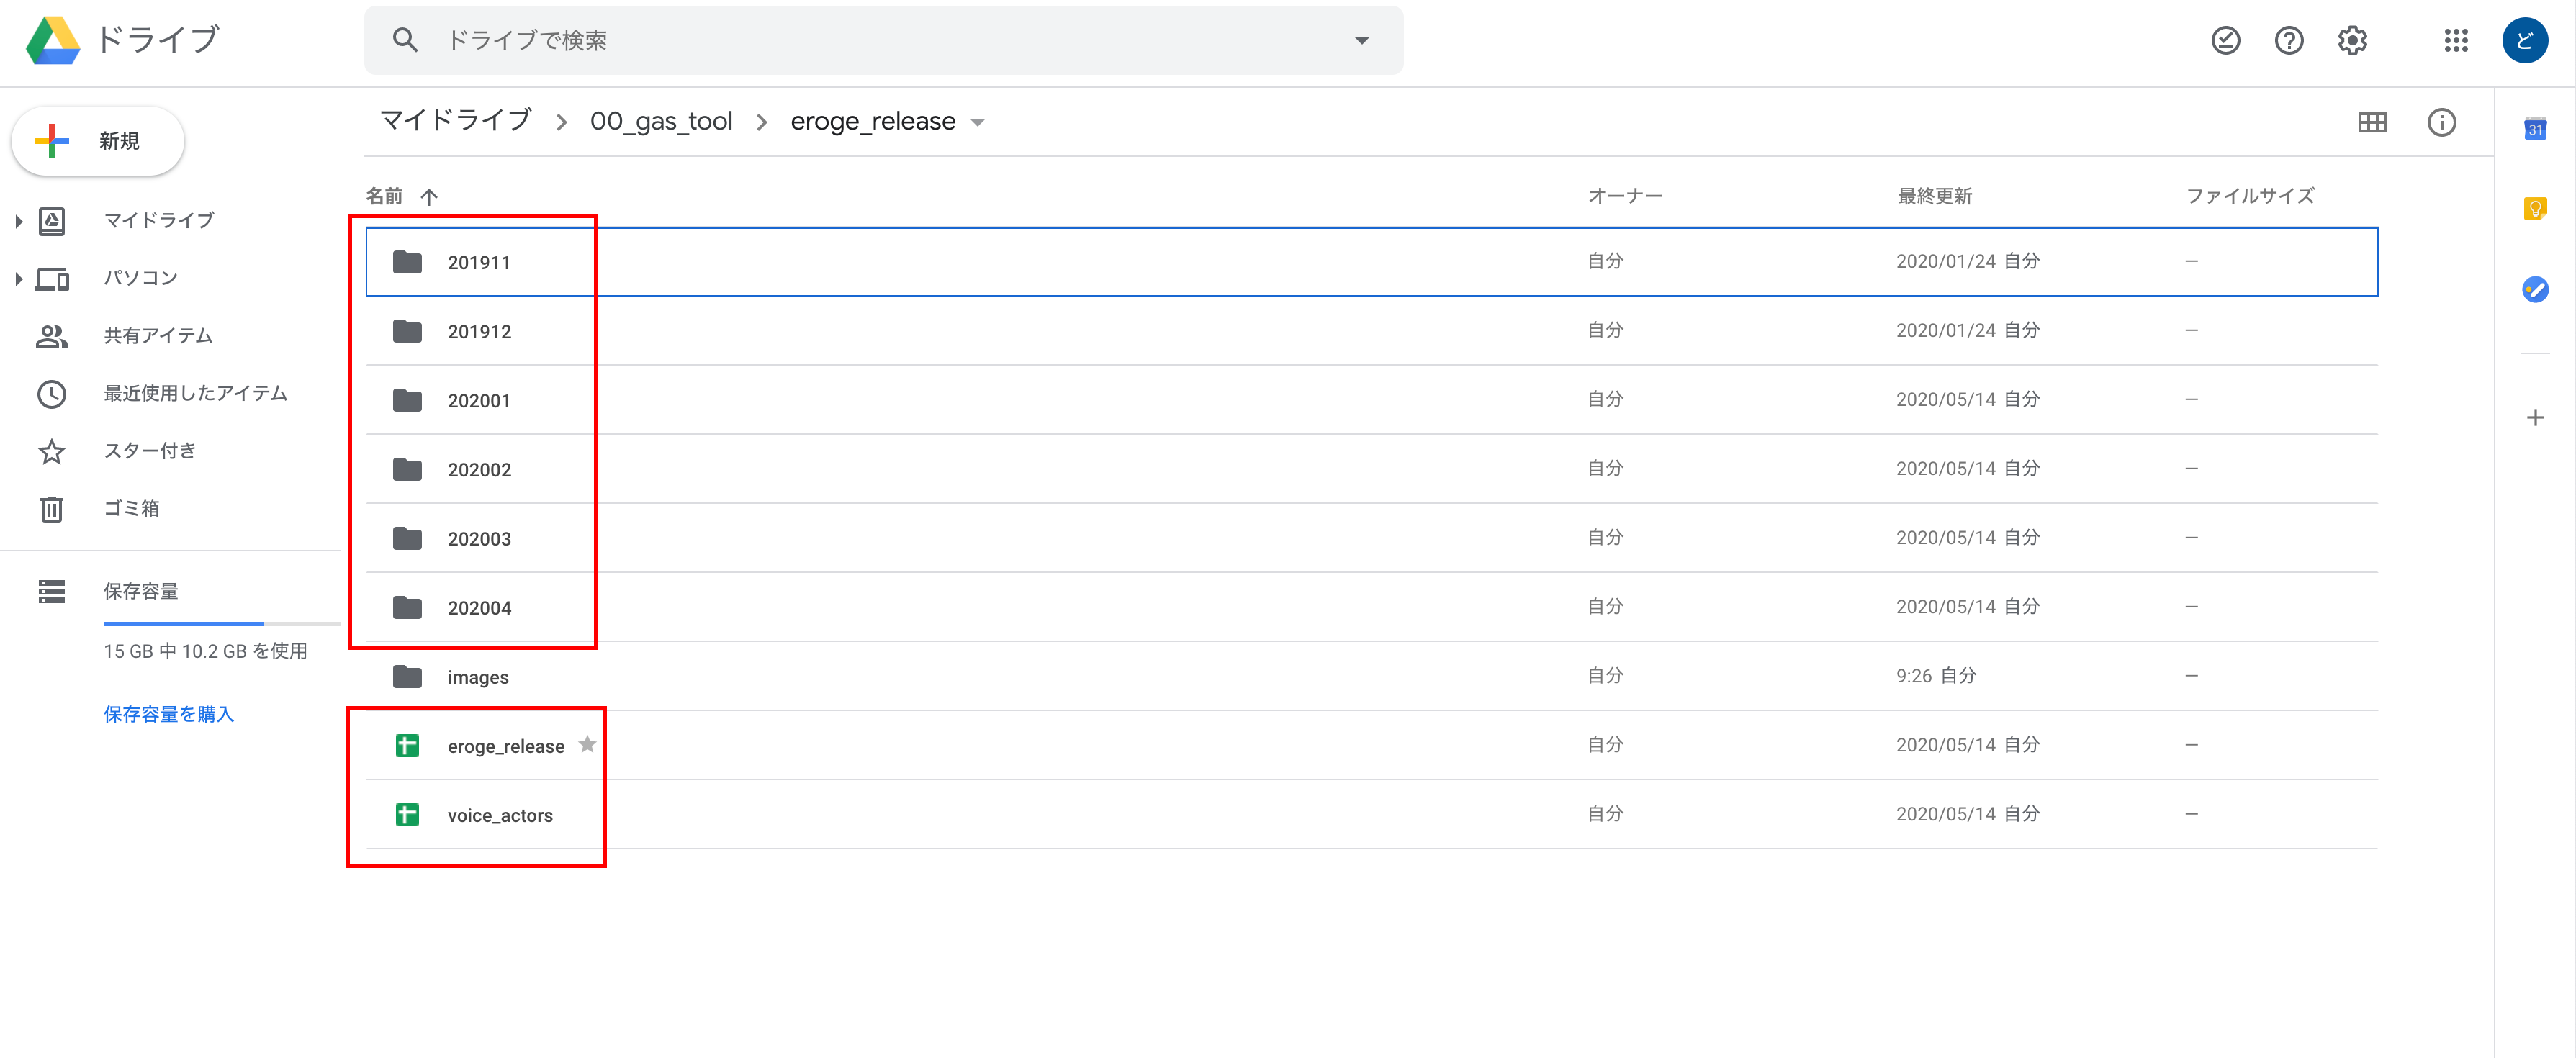The width and height of the screenshot is (2576, 1058).
Task: Open the Google apps grid icon
Action: pos(2456,40)
